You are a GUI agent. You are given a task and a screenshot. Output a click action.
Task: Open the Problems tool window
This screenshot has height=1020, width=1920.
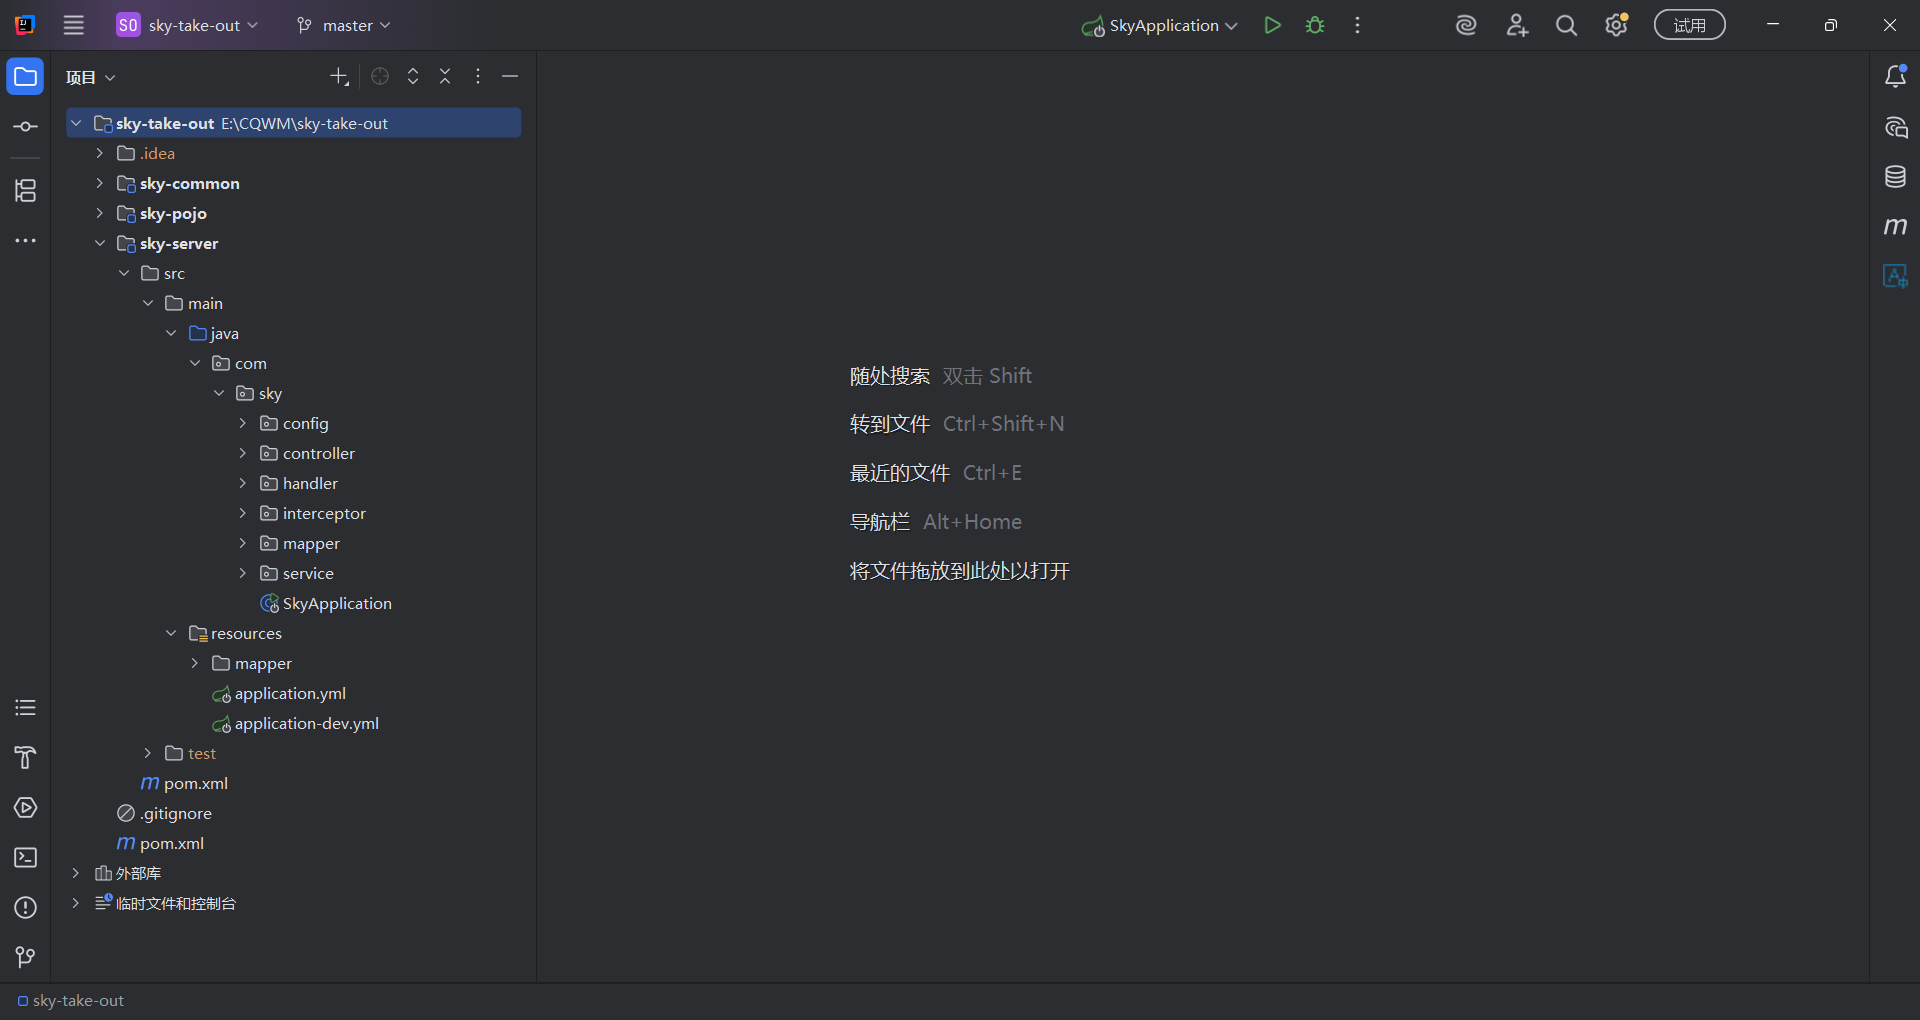coord(25,908)
